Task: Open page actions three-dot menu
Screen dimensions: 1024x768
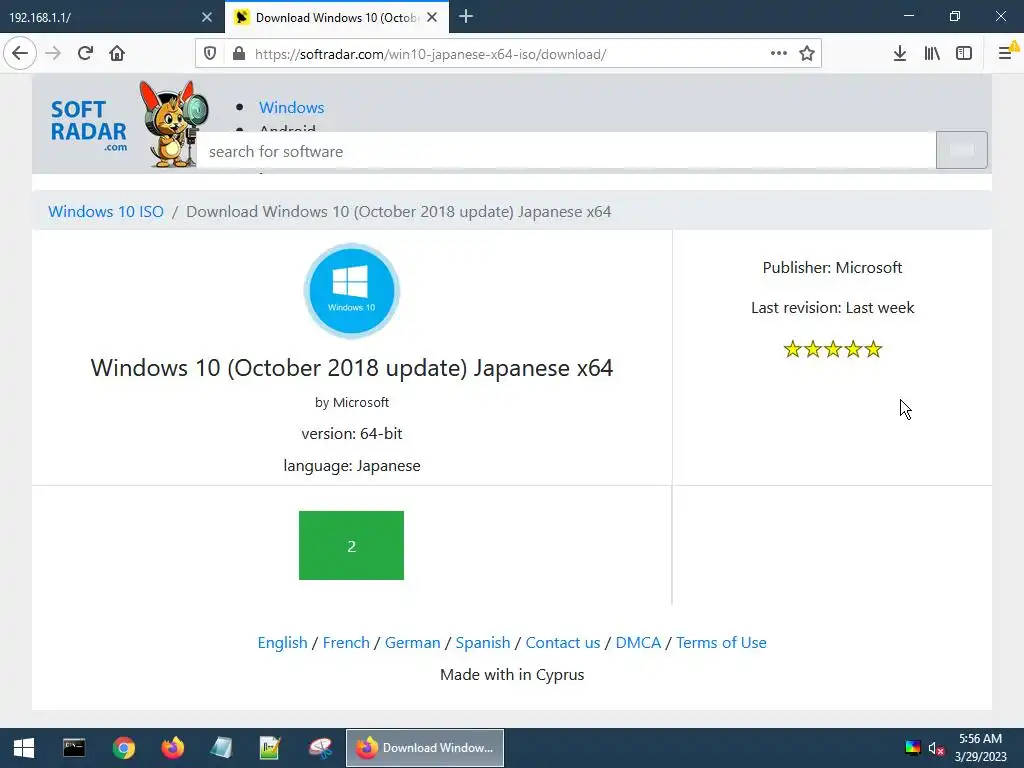Action: coord(778,53)
